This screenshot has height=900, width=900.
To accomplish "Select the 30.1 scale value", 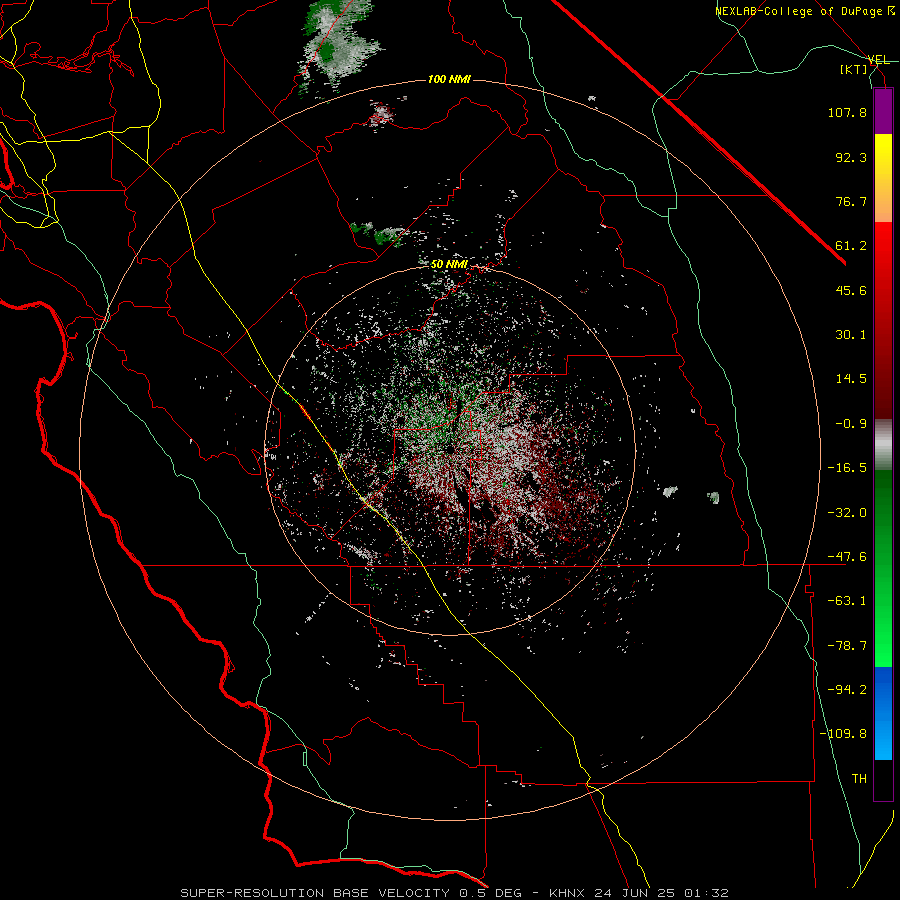I will click(851, 335).
